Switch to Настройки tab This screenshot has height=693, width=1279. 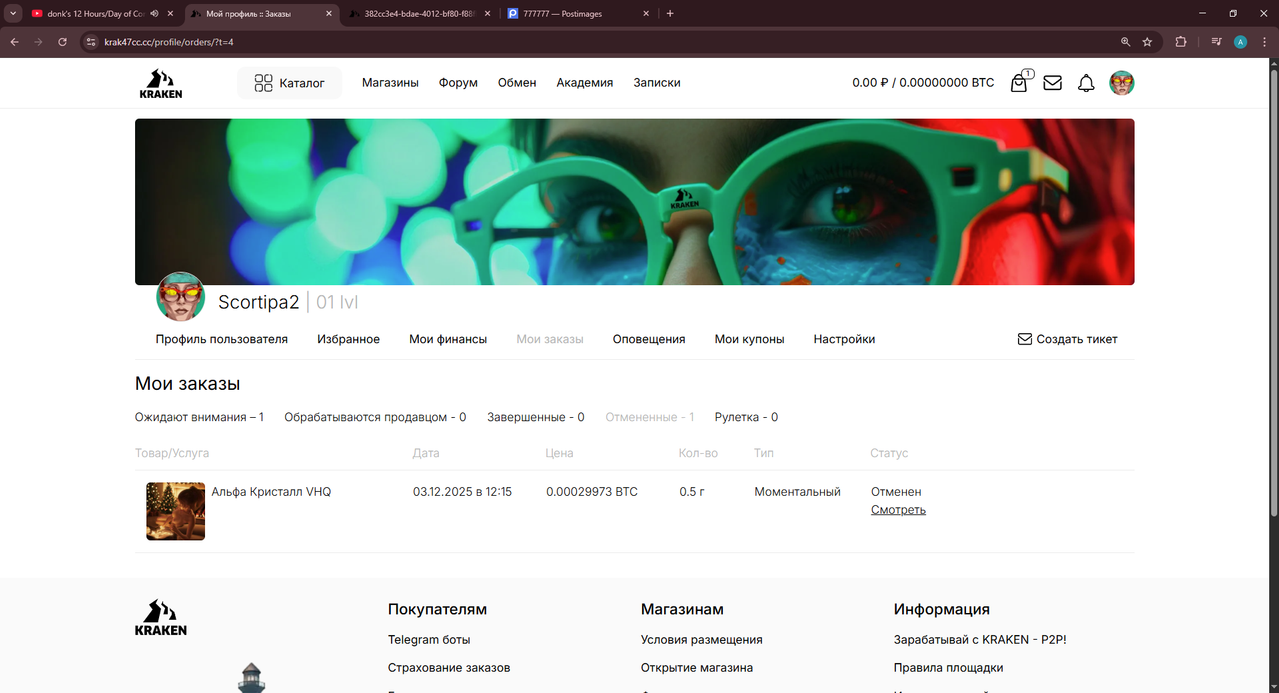click(844, 339)
